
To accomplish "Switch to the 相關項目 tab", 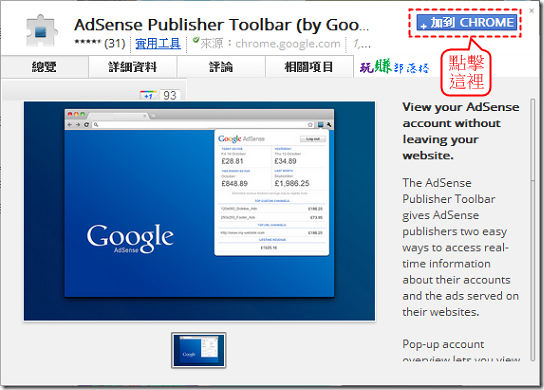I will [309, 67].
